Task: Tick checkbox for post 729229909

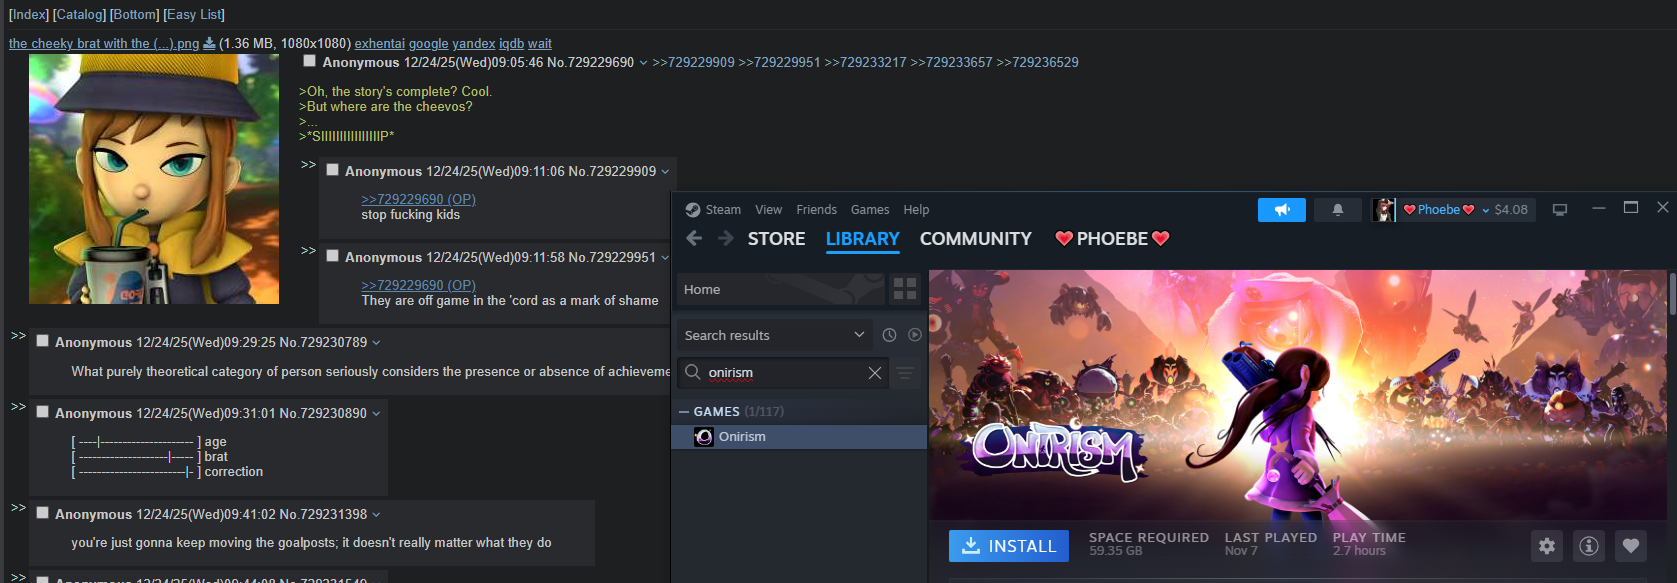Action: (332, 170)
